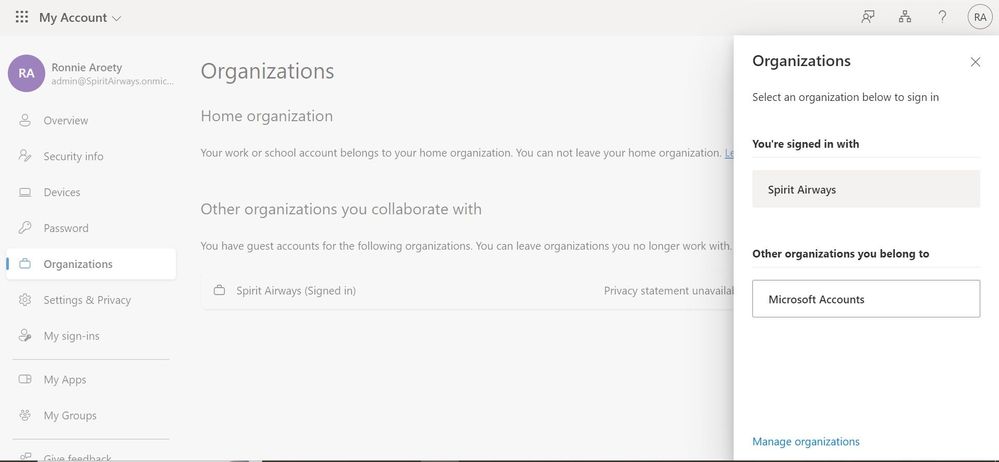Click Give feedback at sidebar bottom
The width and height of the screenshot is (999, 462).
pyautogui.click(x=78, y=457)
